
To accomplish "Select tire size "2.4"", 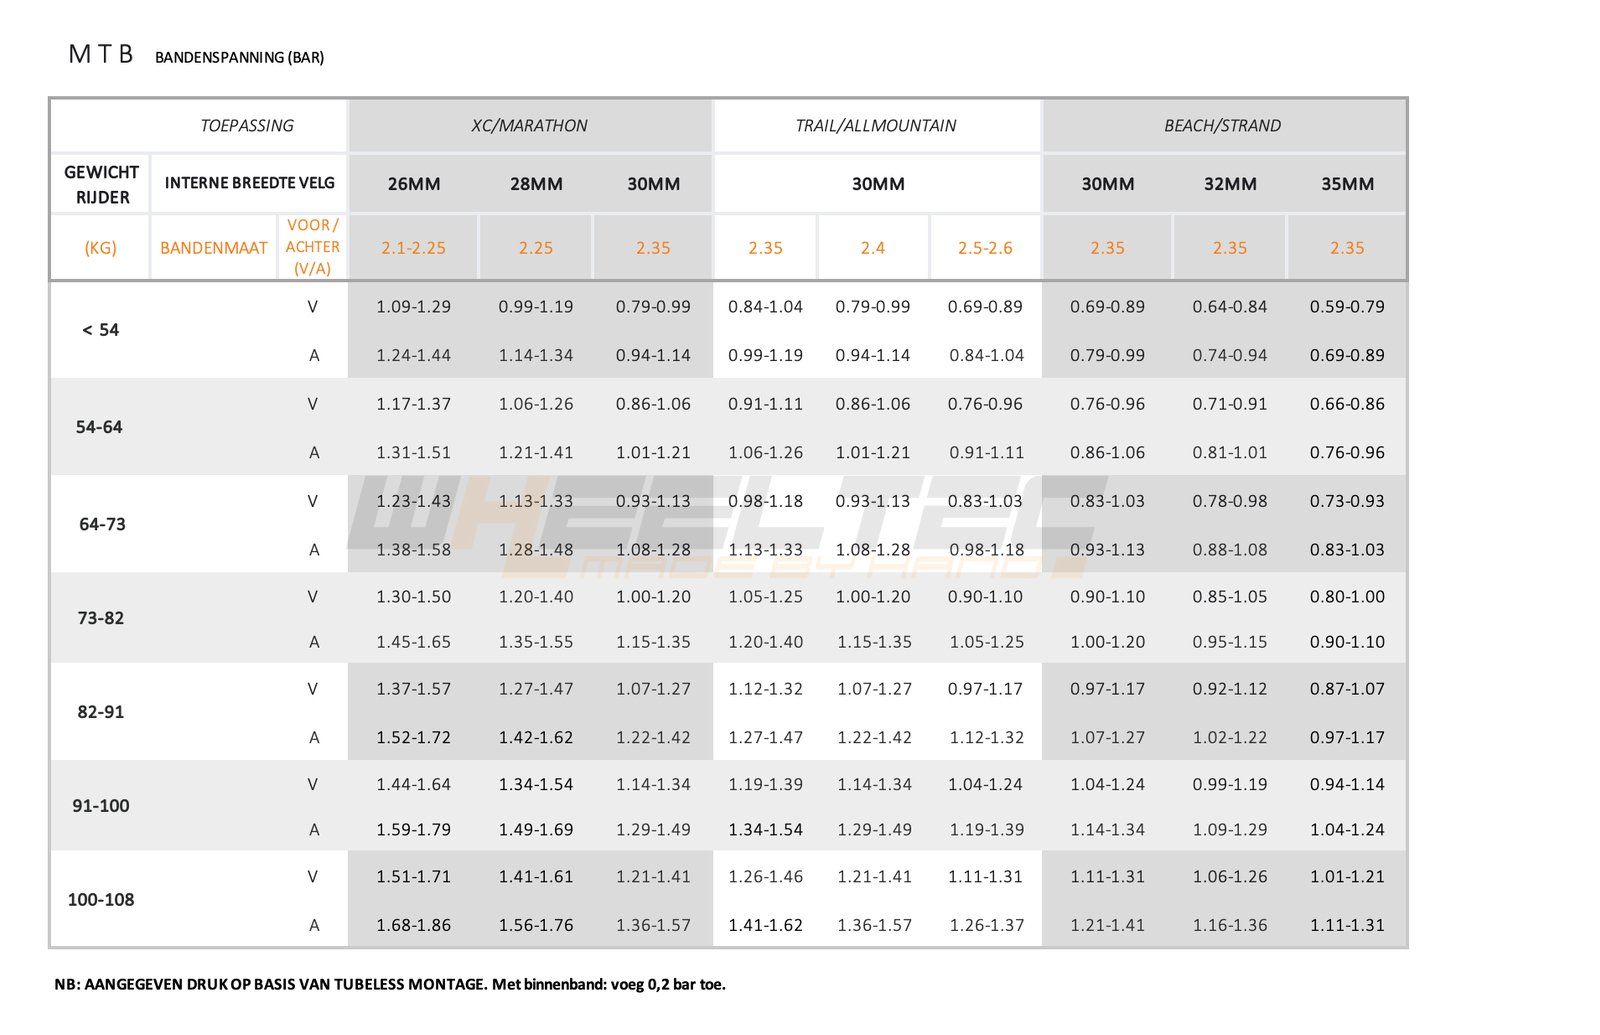I will (x=873, y=248).
